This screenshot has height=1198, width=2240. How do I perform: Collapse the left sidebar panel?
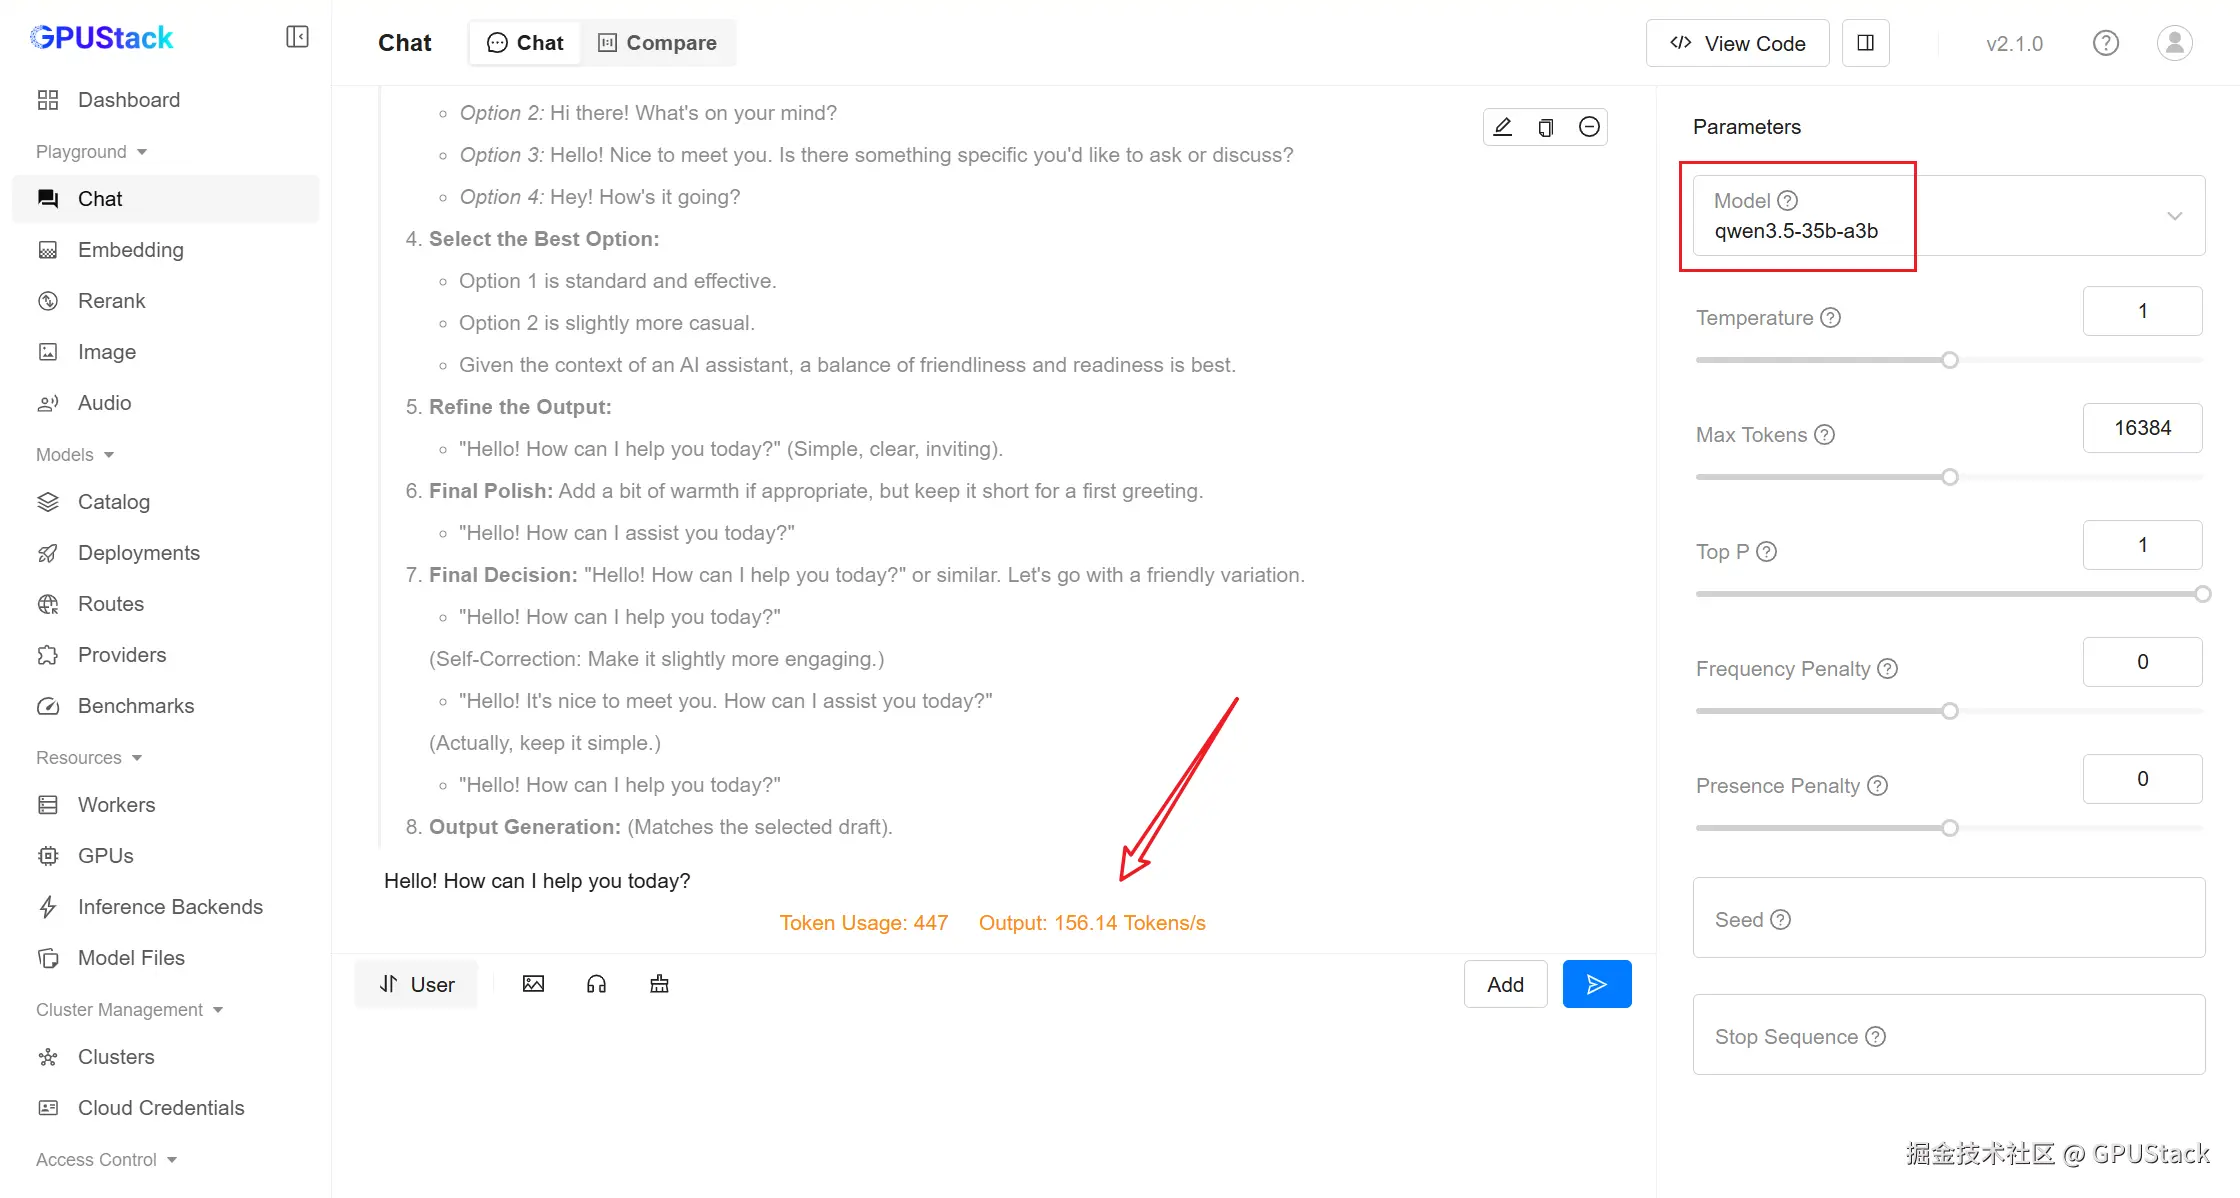click(x=297, y=37)
